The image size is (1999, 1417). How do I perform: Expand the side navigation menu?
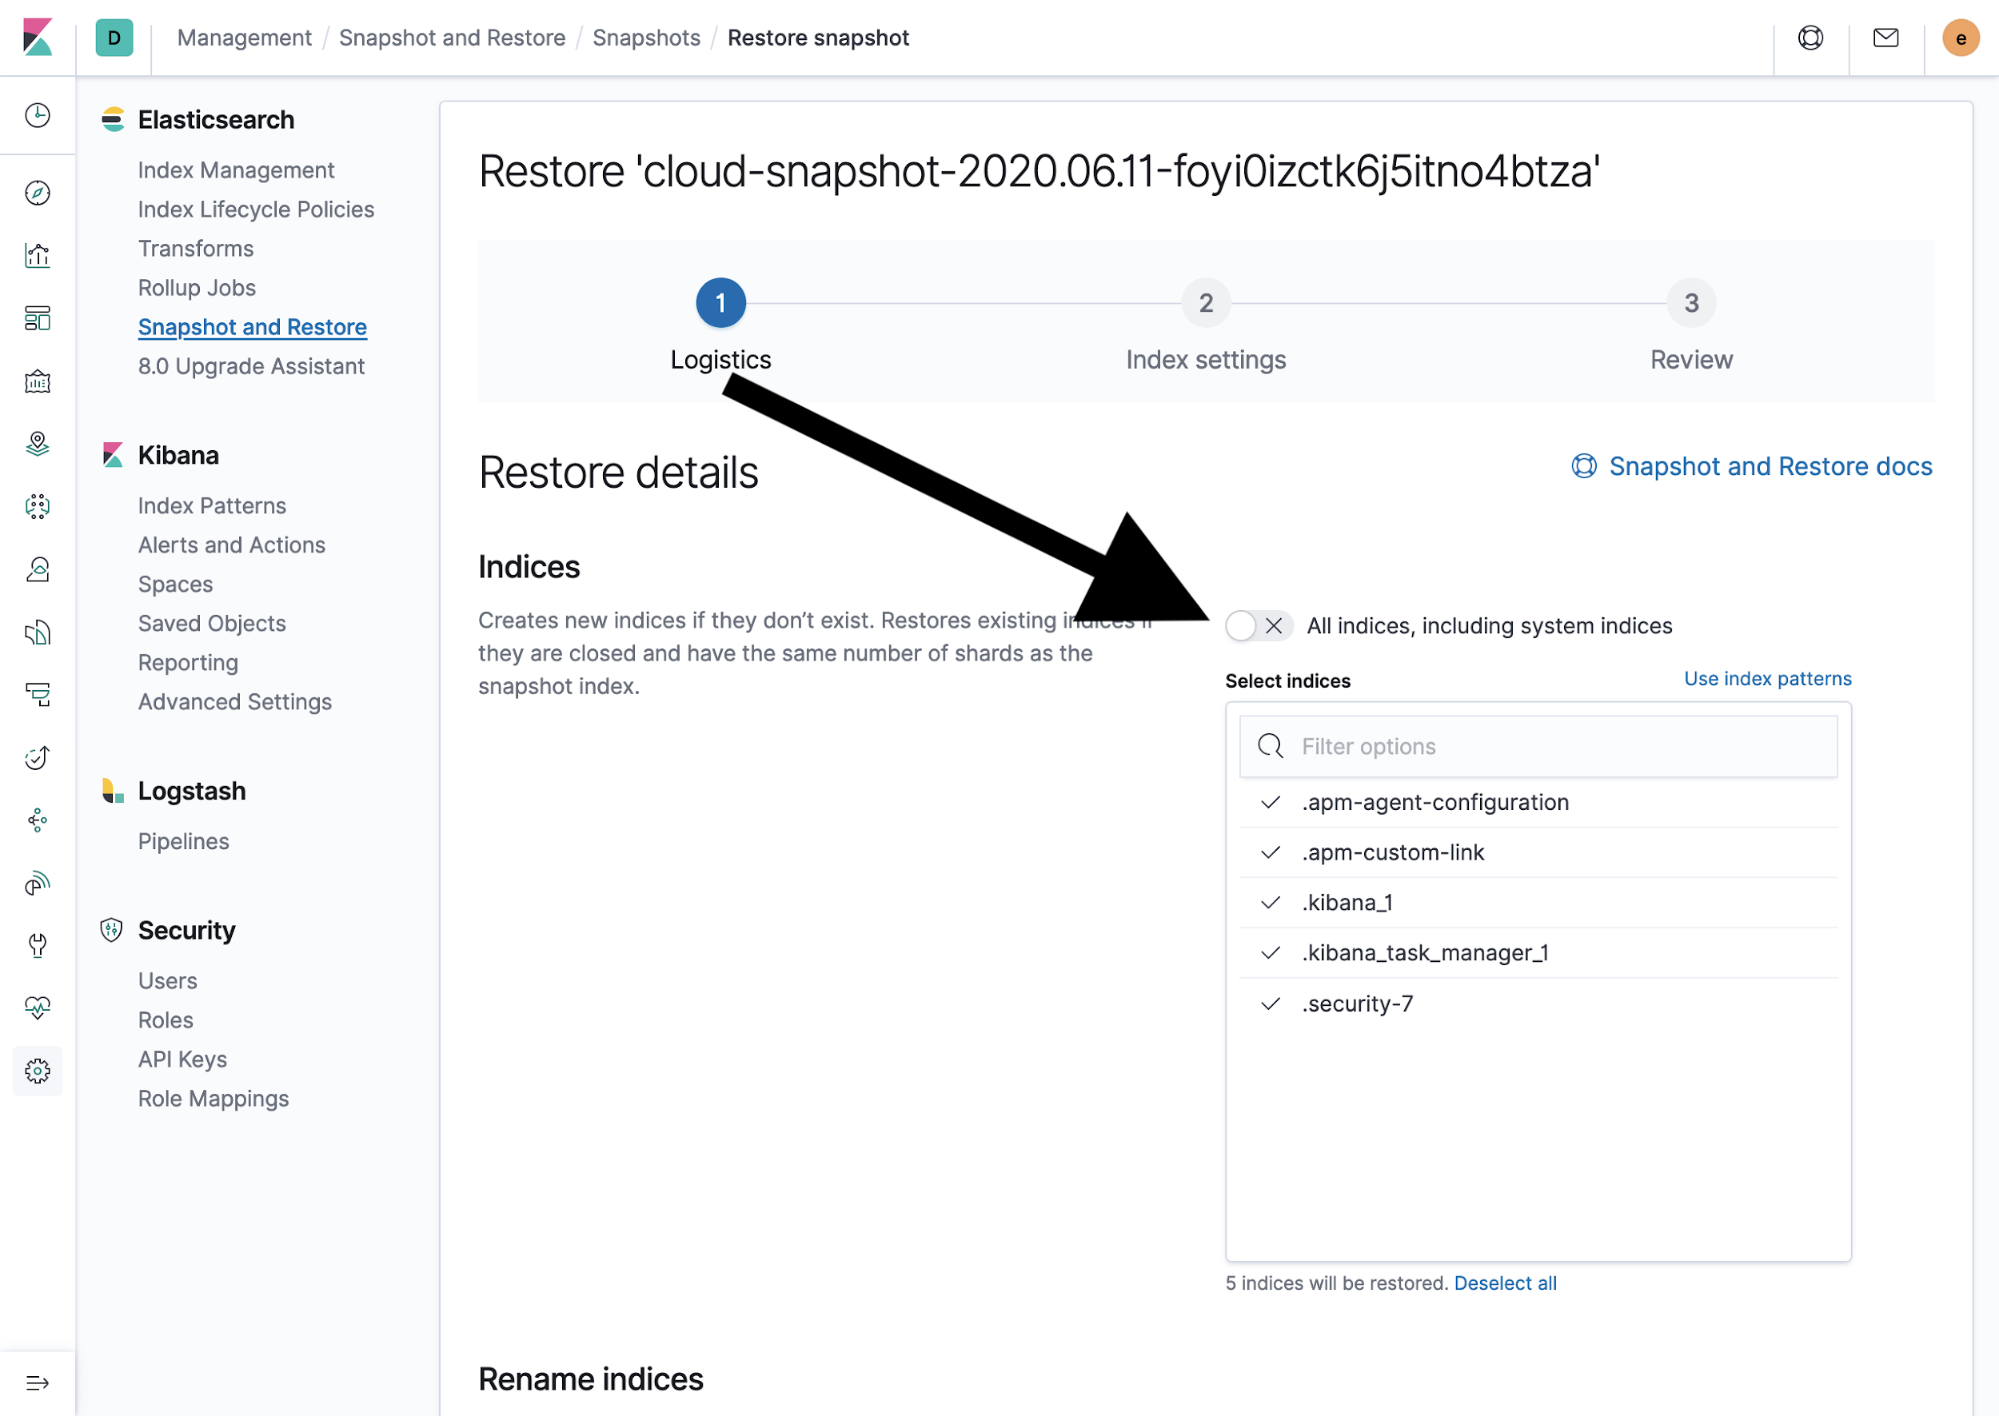38,1383
